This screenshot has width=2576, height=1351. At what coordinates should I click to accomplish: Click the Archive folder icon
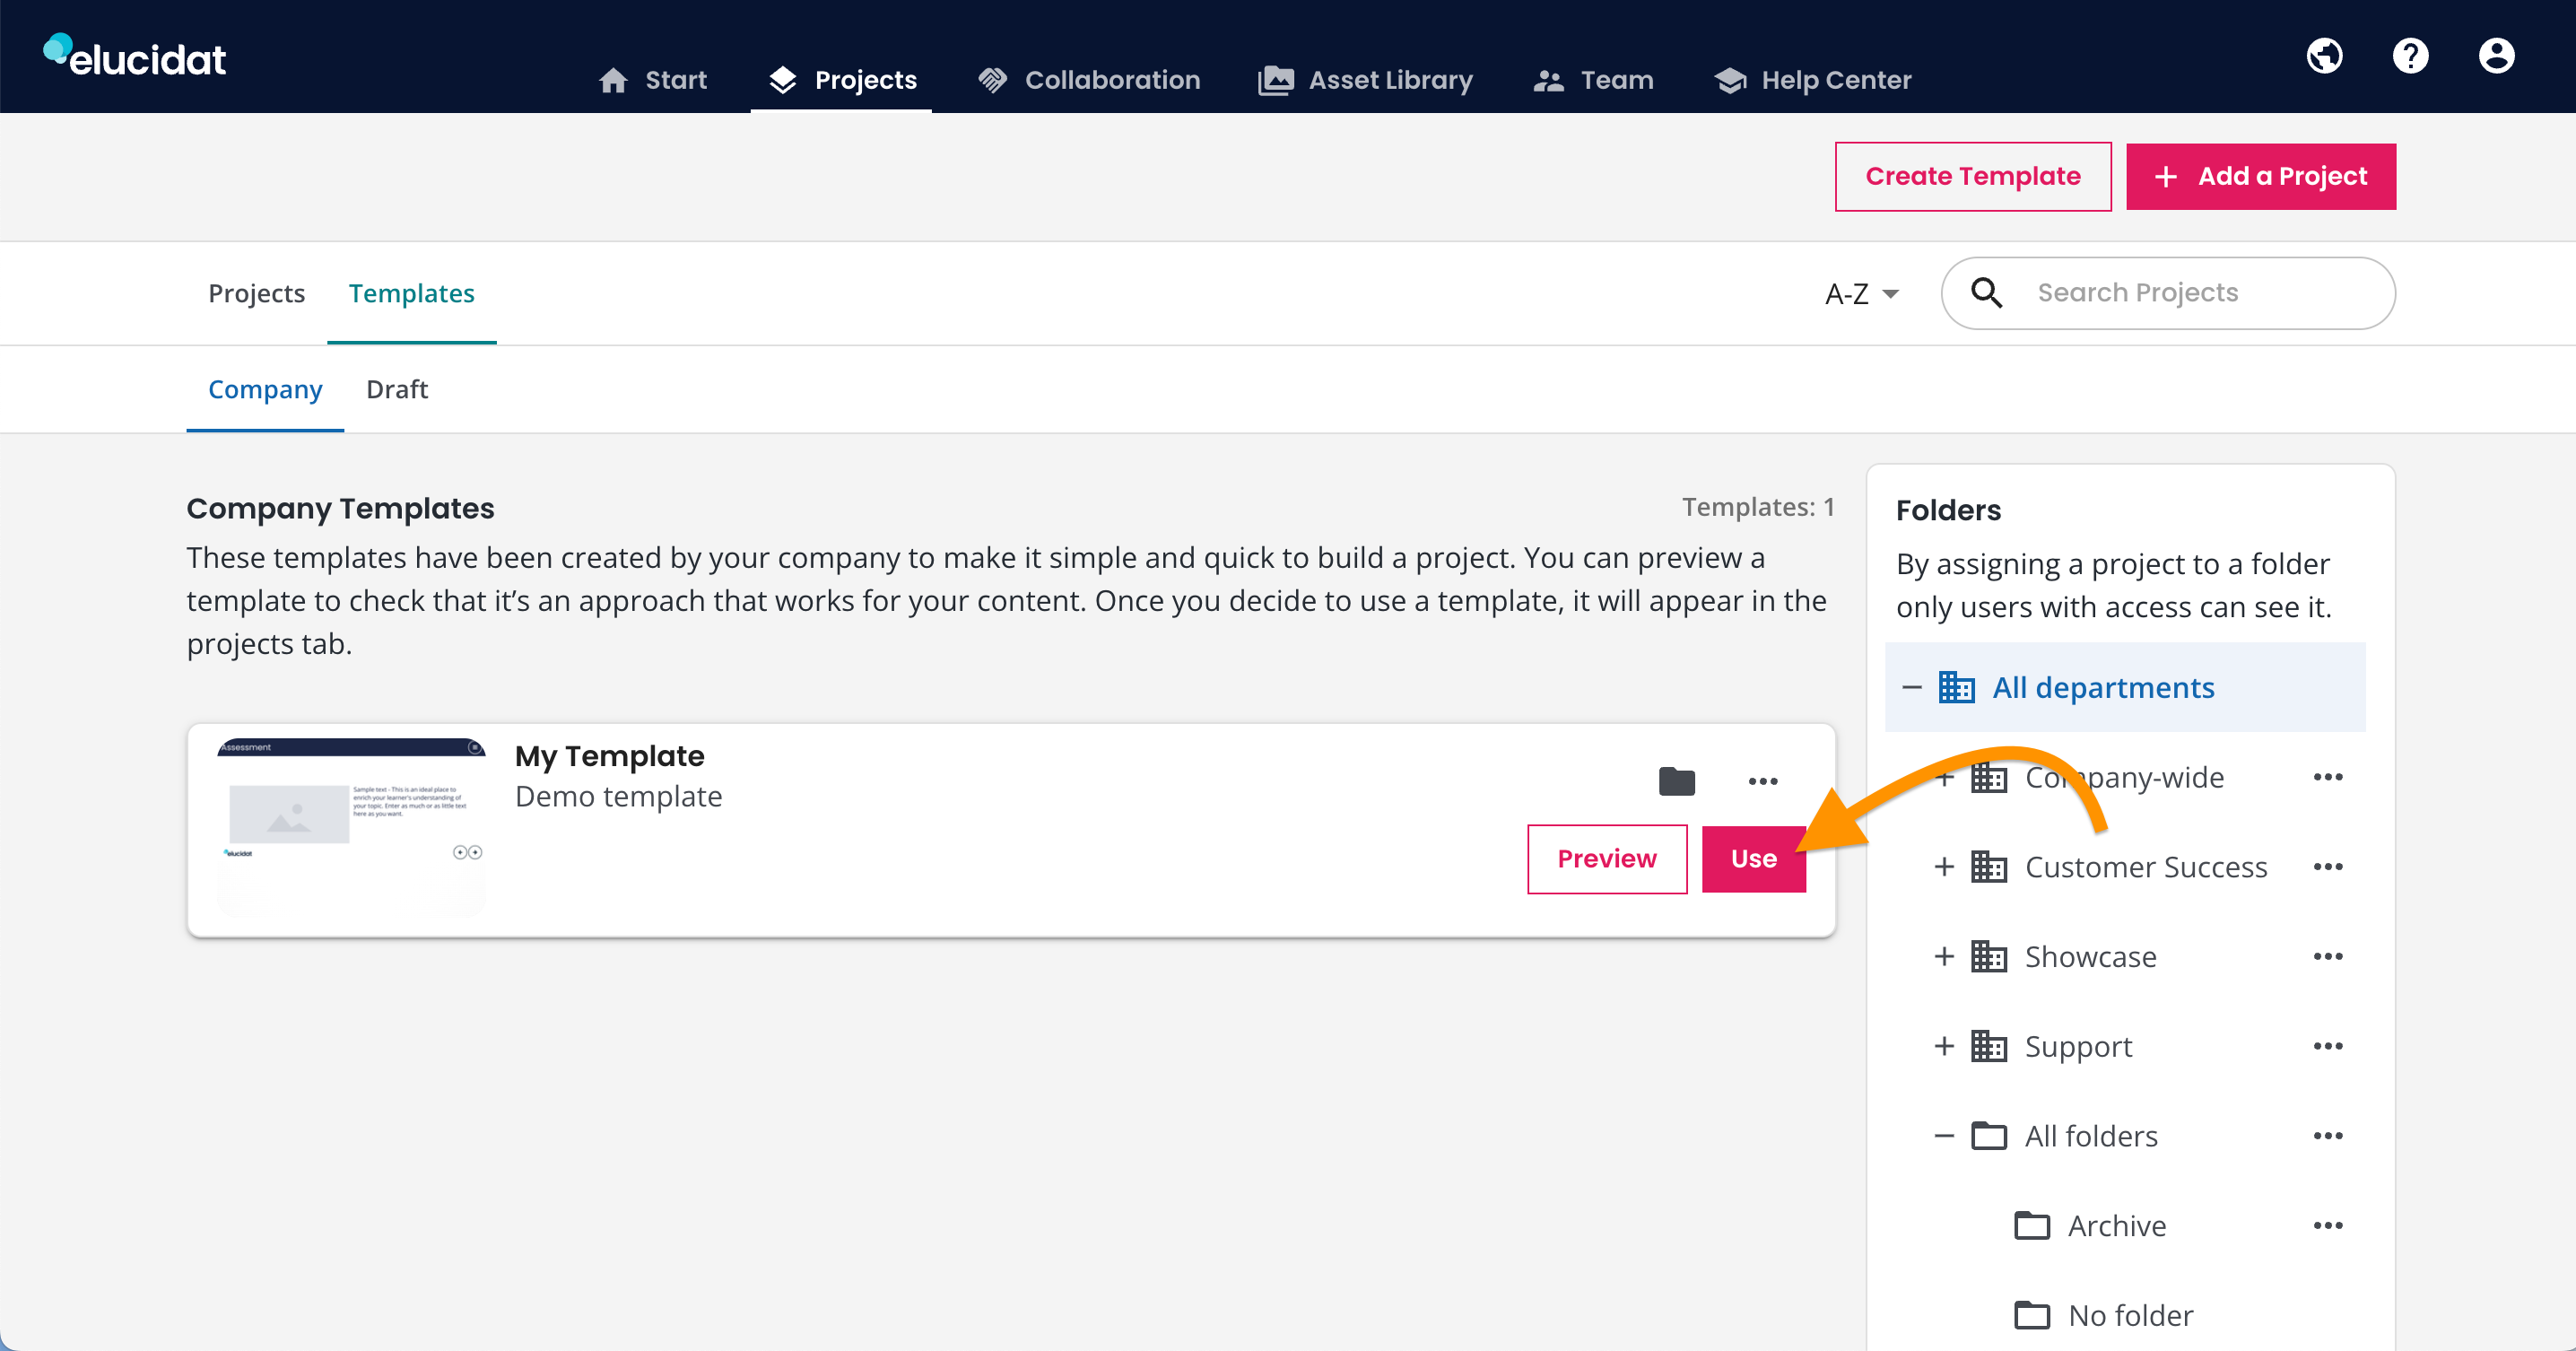pos(2032,1225)
